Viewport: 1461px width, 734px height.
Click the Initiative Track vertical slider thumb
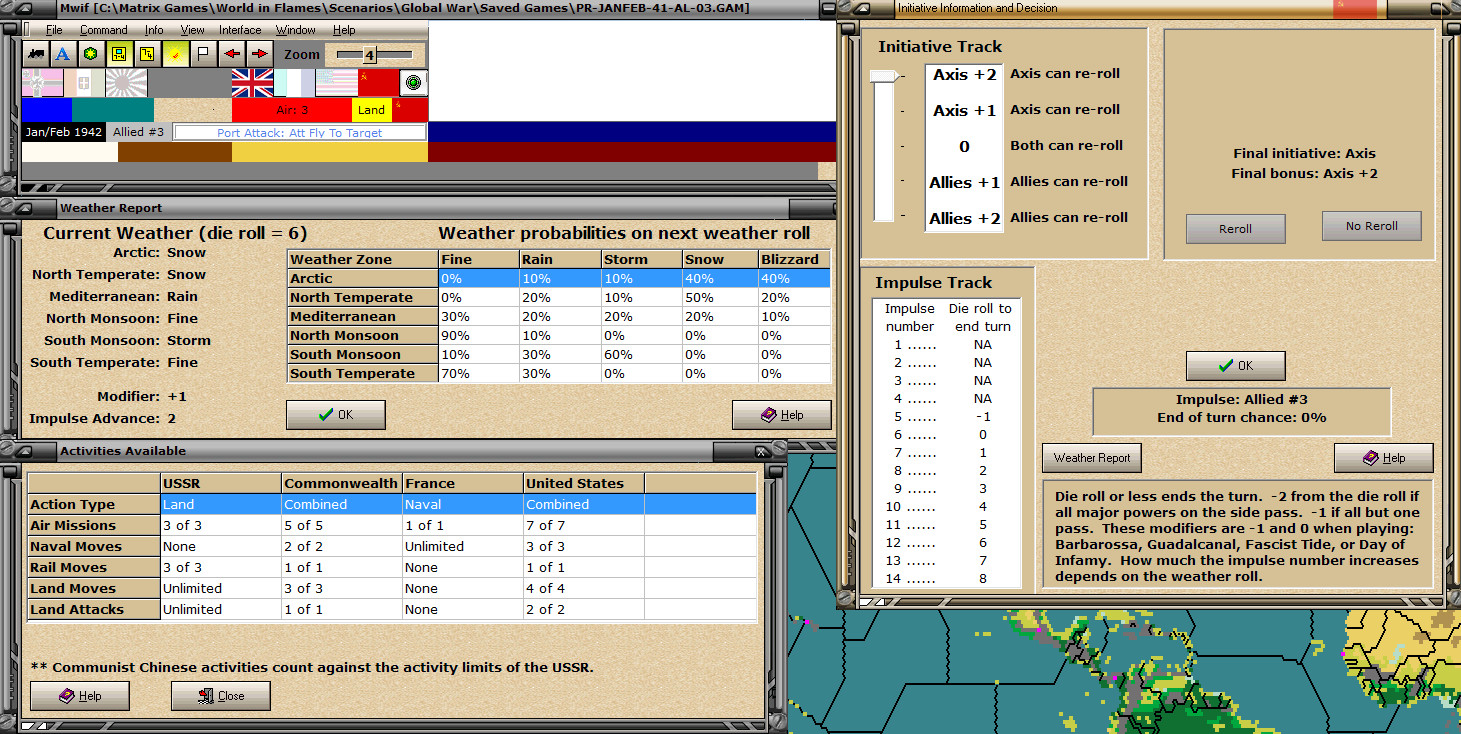tap(884, 76)
